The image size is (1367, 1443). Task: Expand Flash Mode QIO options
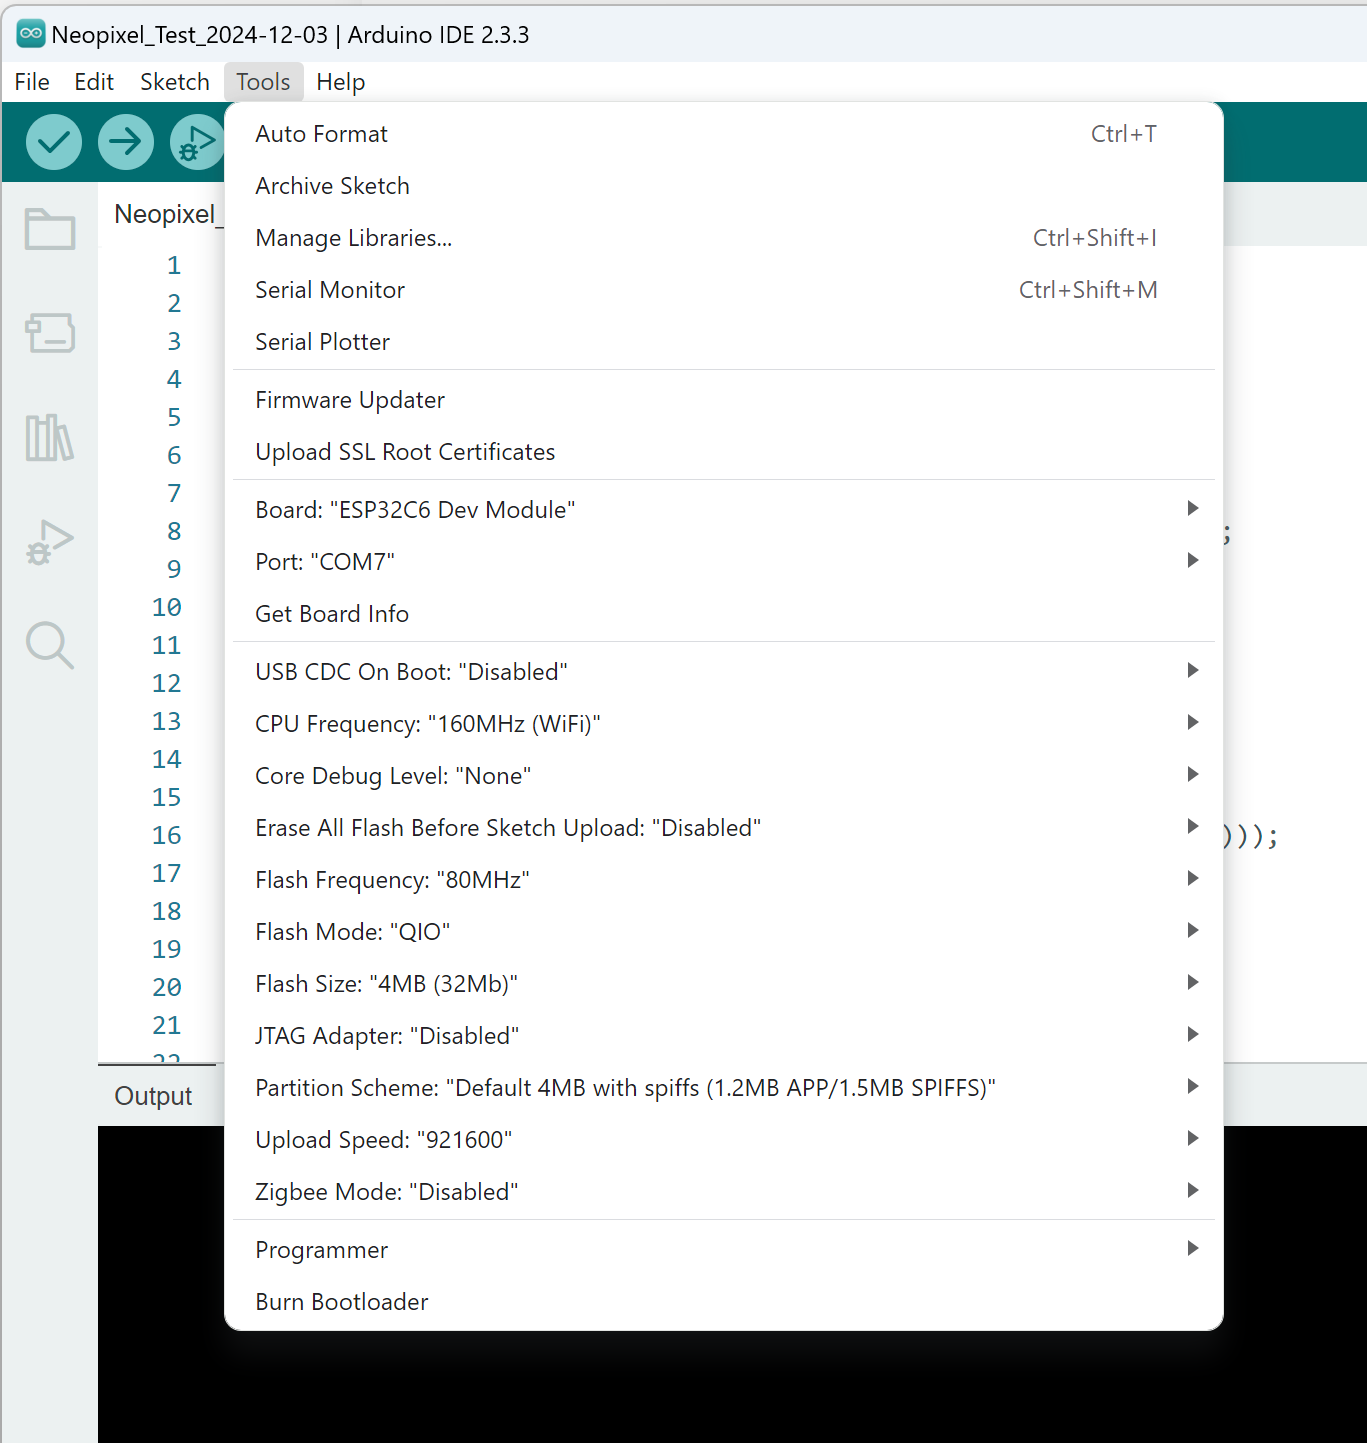click(x=724, y=932)
